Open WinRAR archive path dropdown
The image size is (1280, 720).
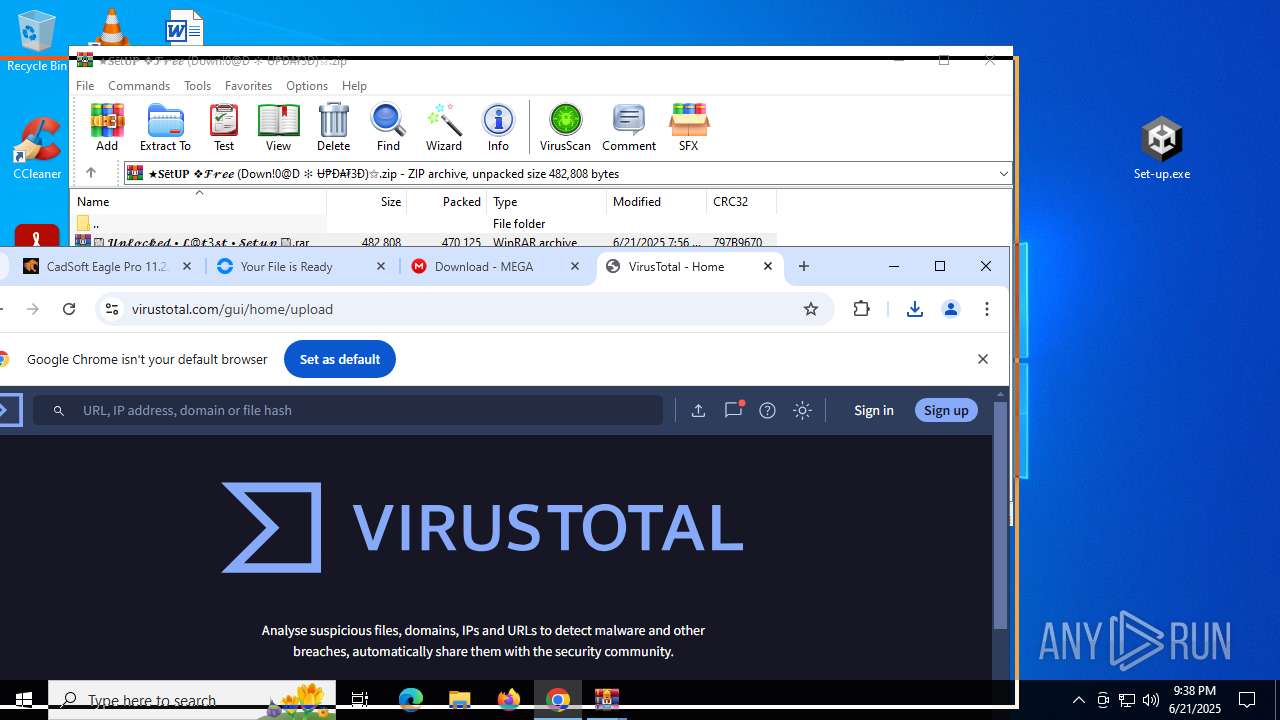tap(1003, 174)
